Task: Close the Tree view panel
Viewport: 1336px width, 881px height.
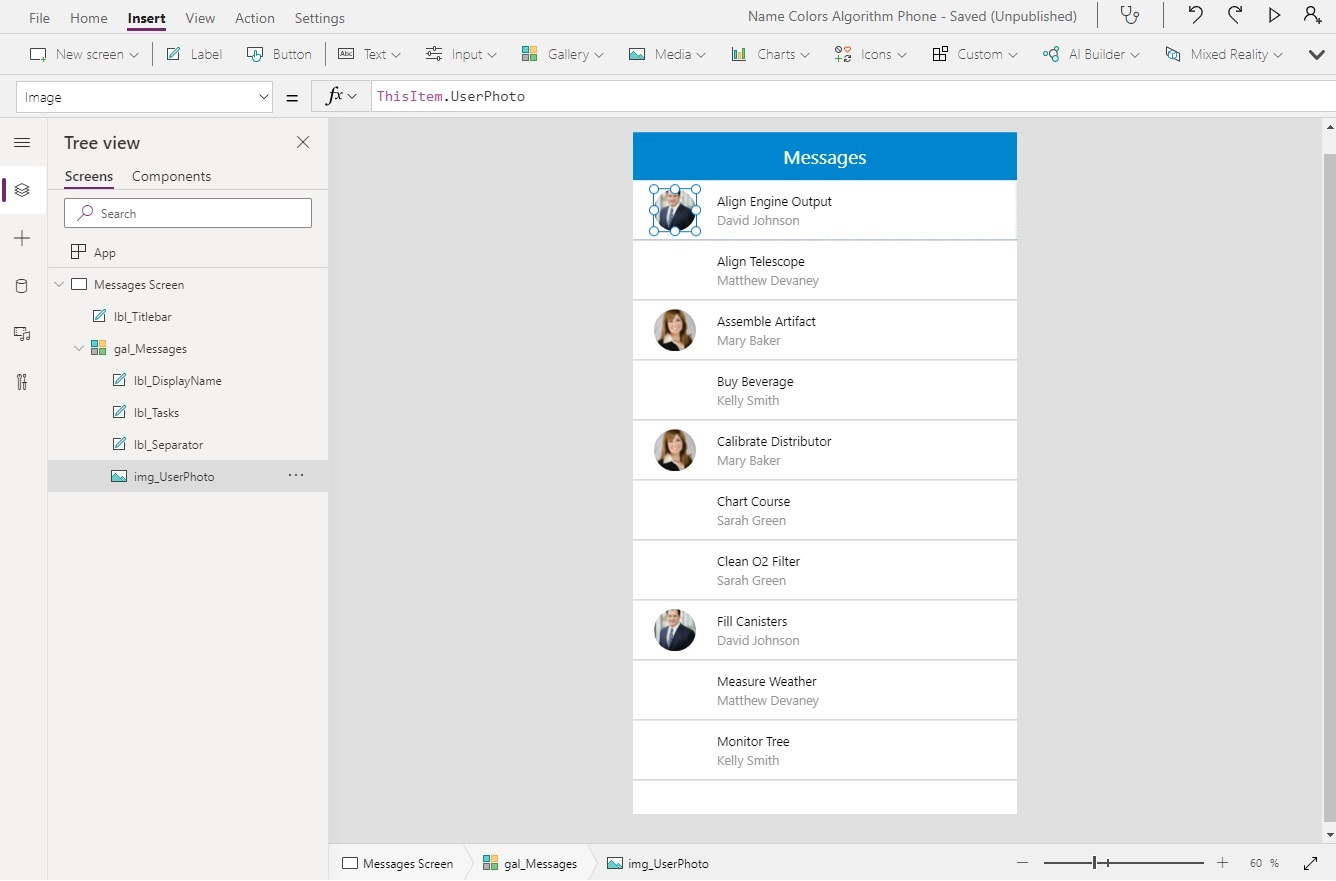Action: coord(303,142)
